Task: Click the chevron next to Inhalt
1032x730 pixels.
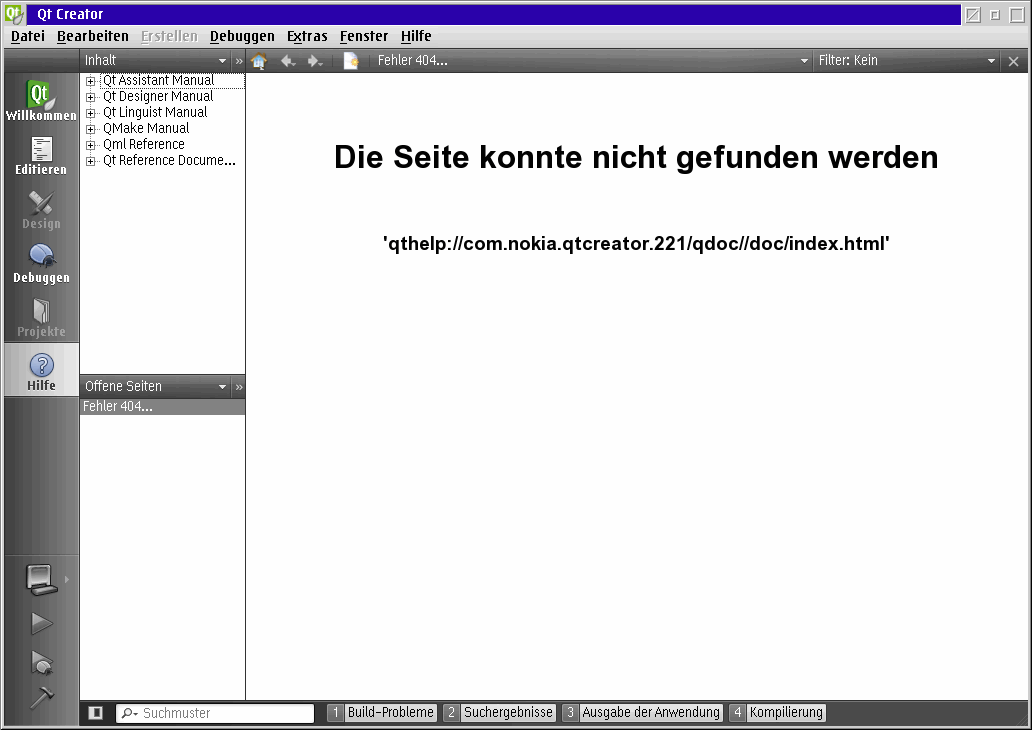Action: point(239,61)
